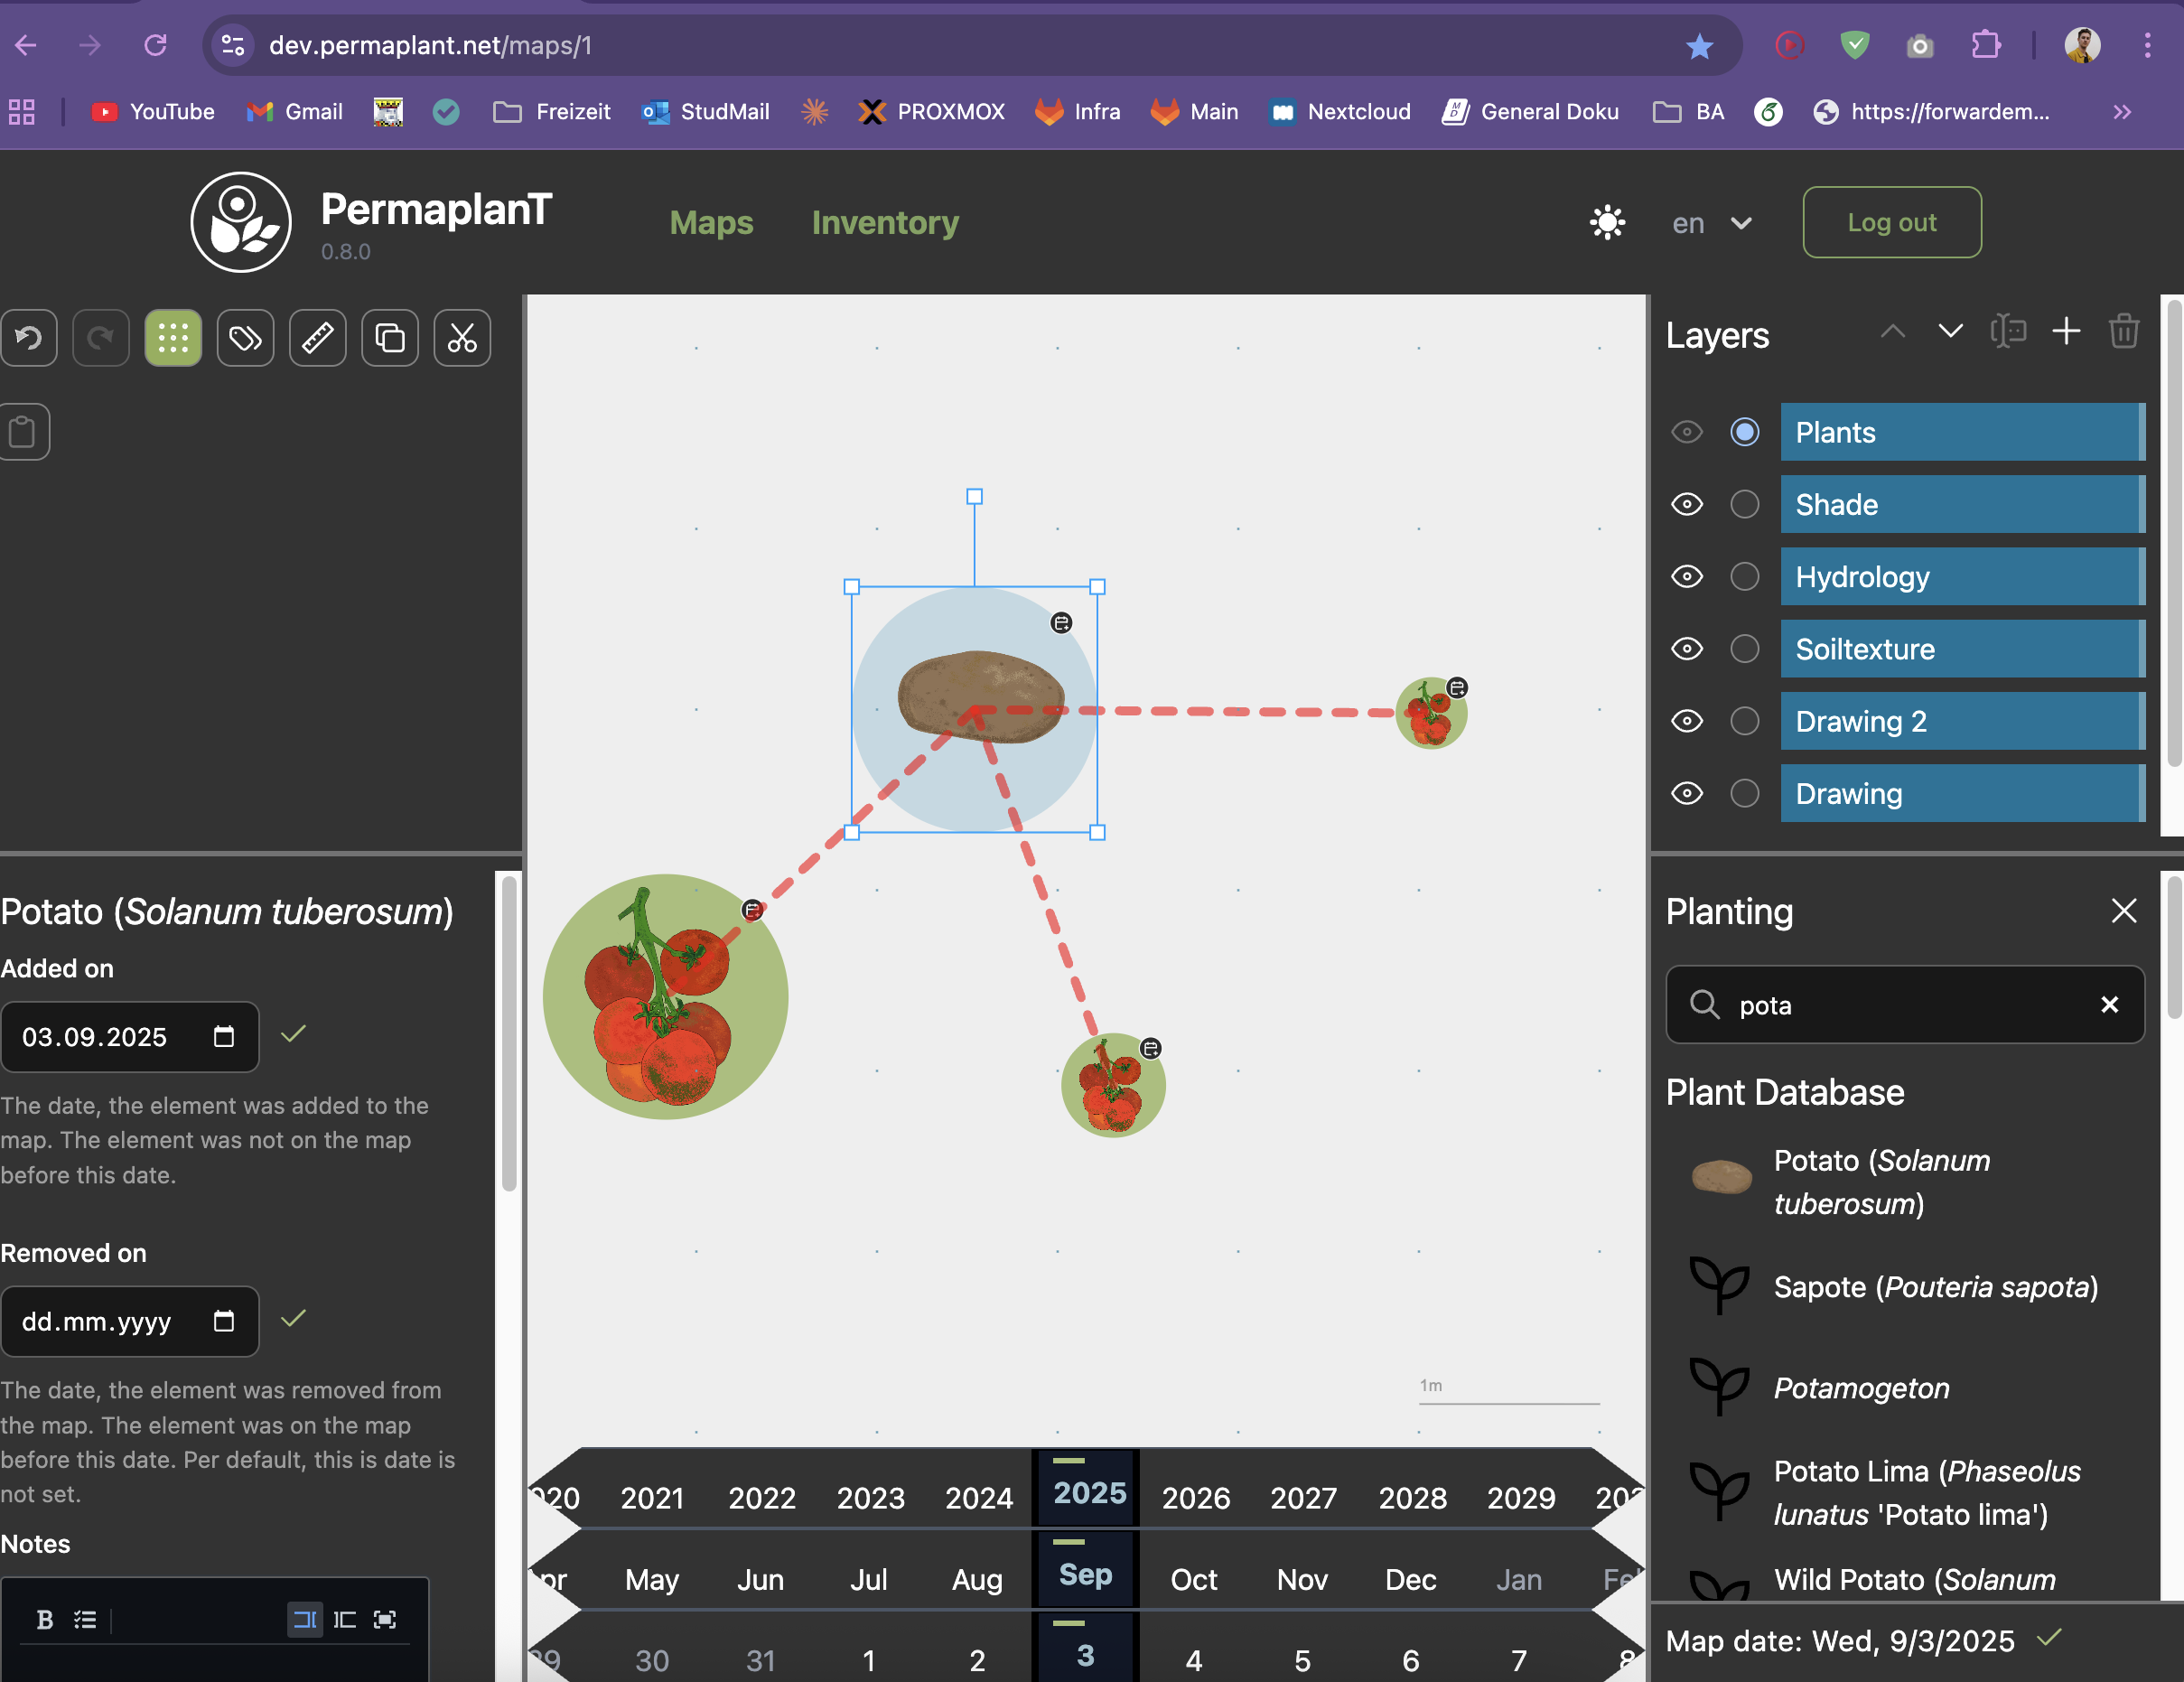
Task: Hide the Shade layer eye icon
Action: [x=1687, y=504]
